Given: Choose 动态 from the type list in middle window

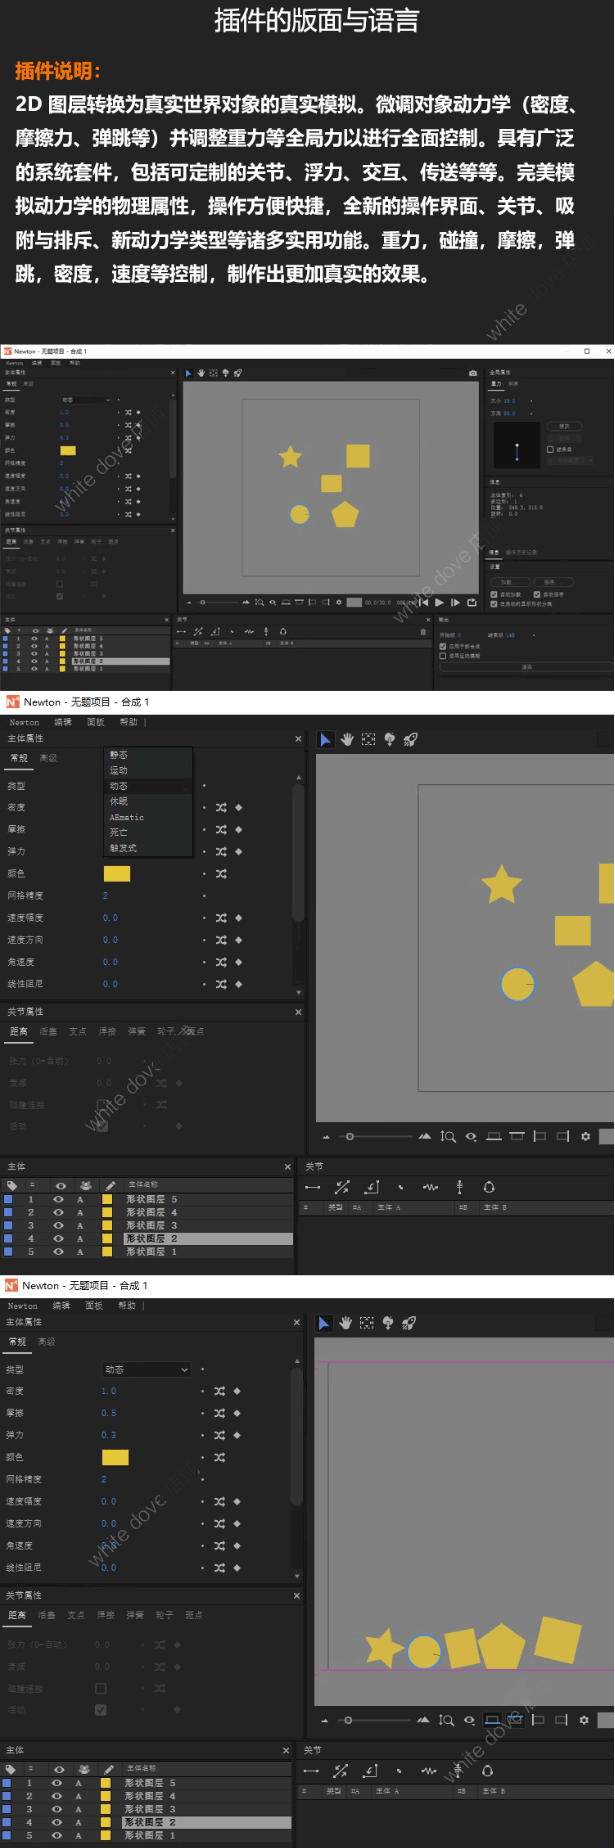Looking at the screenshot, I should pos(149,786).
